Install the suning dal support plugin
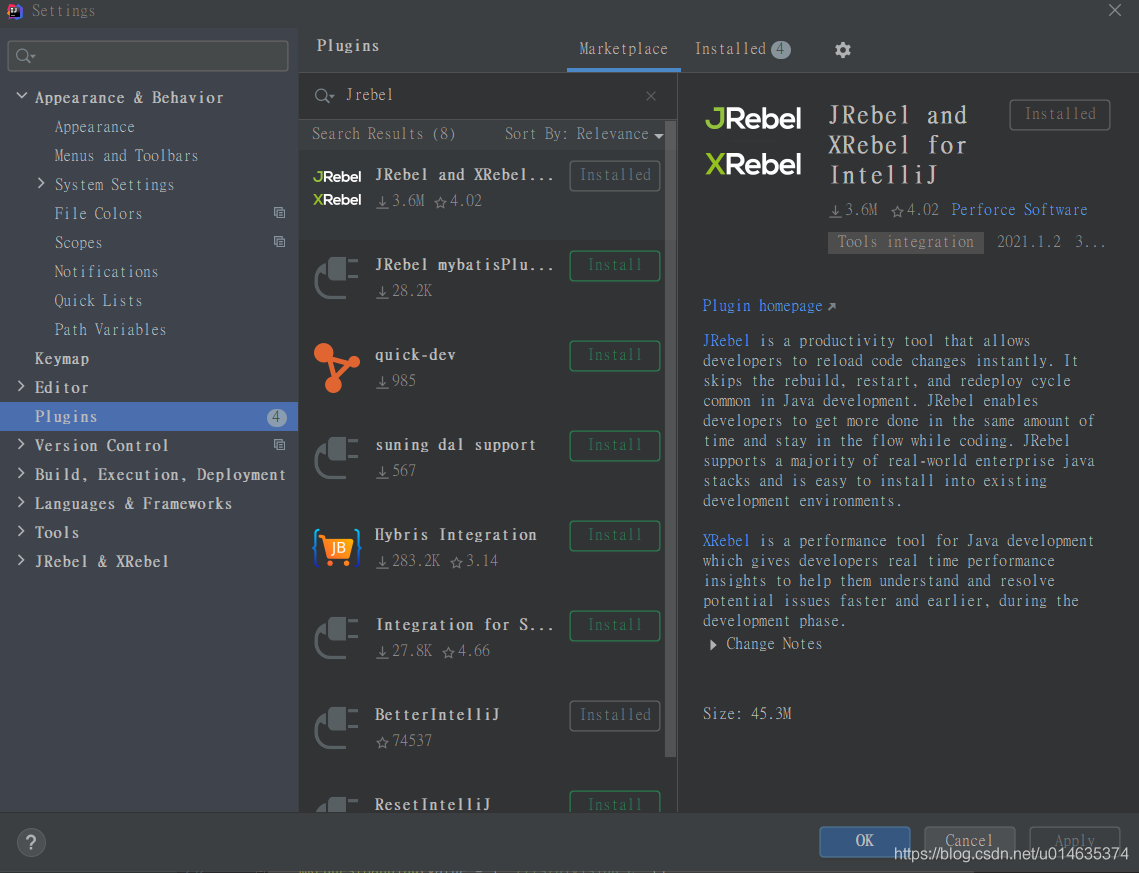The width and height of the screenshot is (1139, 873). click(x=615, y=446)
